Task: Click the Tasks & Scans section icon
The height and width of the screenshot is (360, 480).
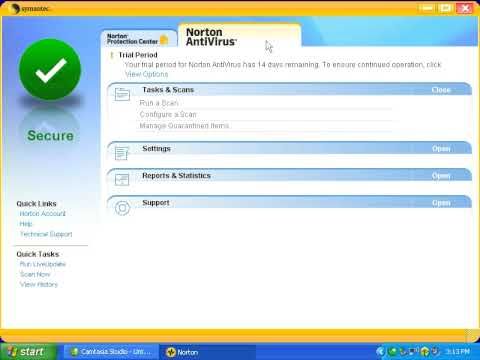Action: [122, 94]
